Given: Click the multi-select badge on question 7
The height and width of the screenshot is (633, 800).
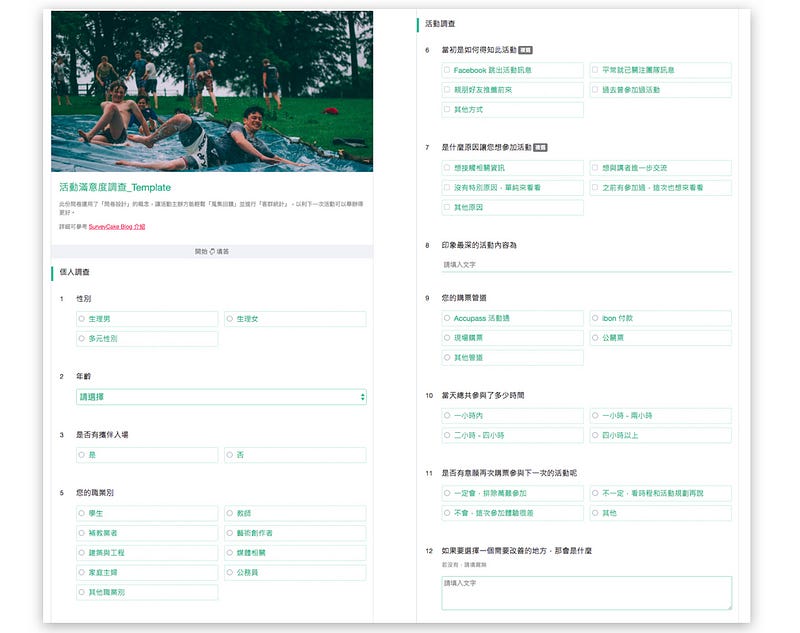Looking at the screenshot, I should (x=540, y=147).
